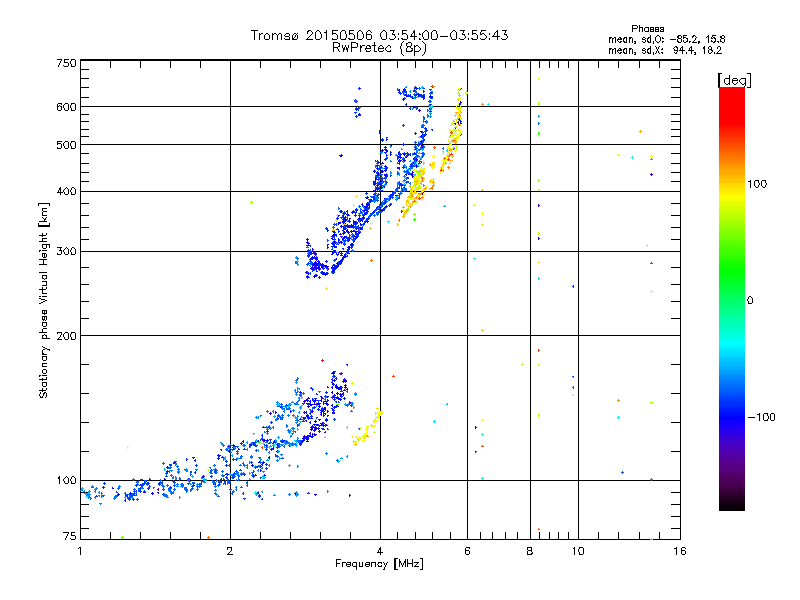The width and height of the screenshot is (800, 600).
Task: Click the y-axis '500' tick label
Action: pyautogui.click(x=66, y=145)
